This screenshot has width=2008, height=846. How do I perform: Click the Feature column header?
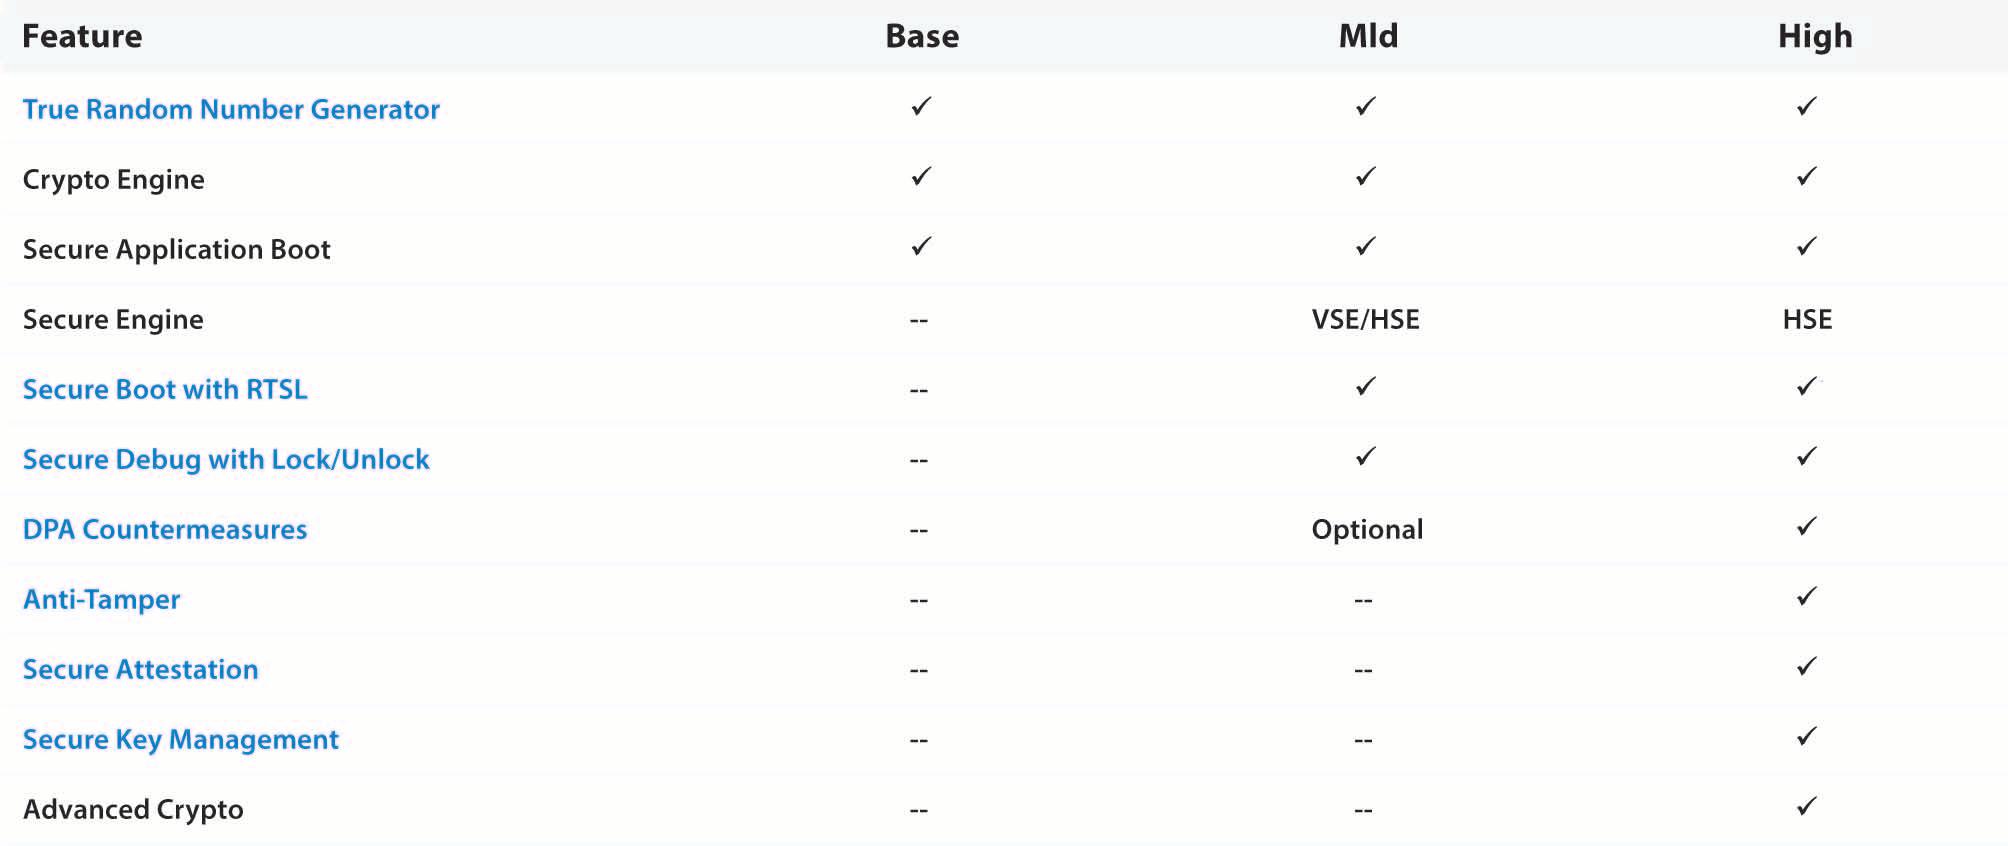pos(82,36)
